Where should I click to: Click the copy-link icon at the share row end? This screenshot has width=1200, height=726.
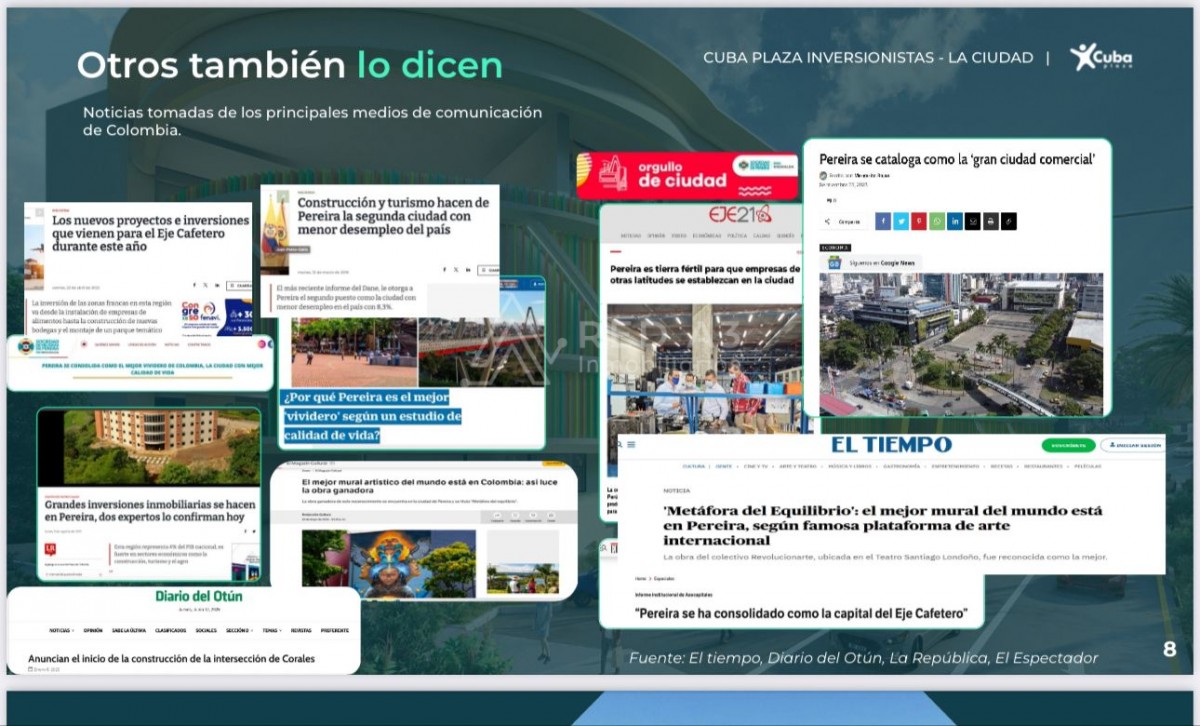tap(1009, 221)
